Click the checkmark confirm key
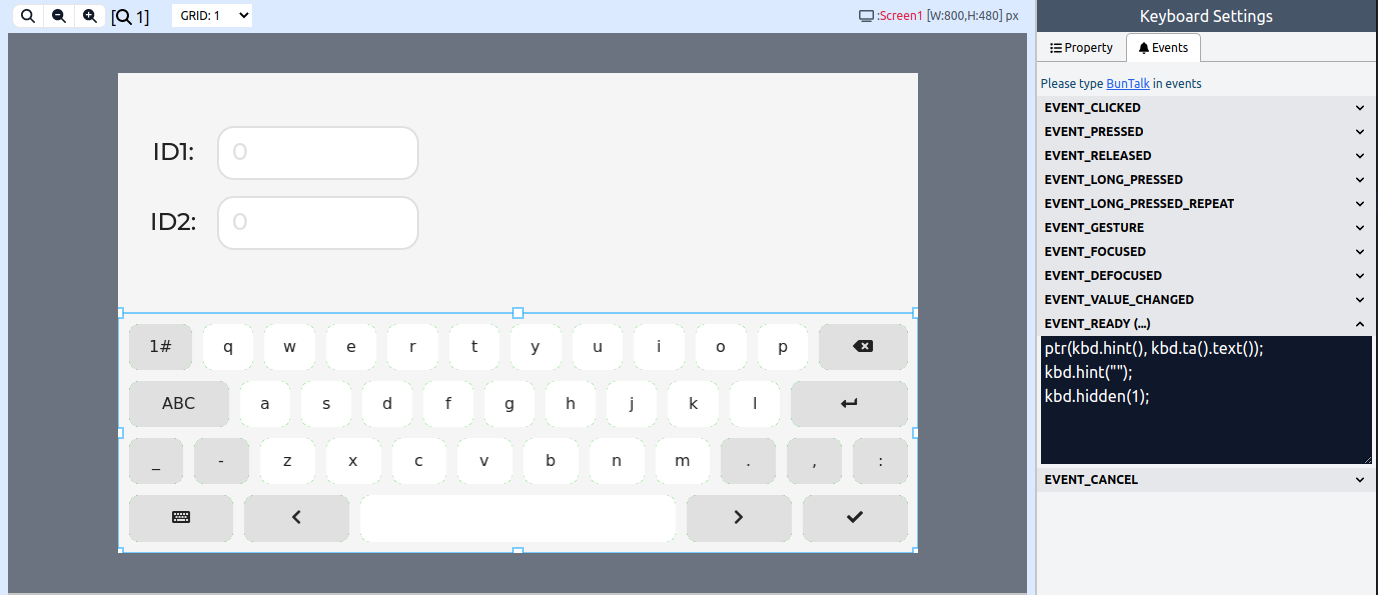This screenshot has width=1378, height=595. pos(855,518)
